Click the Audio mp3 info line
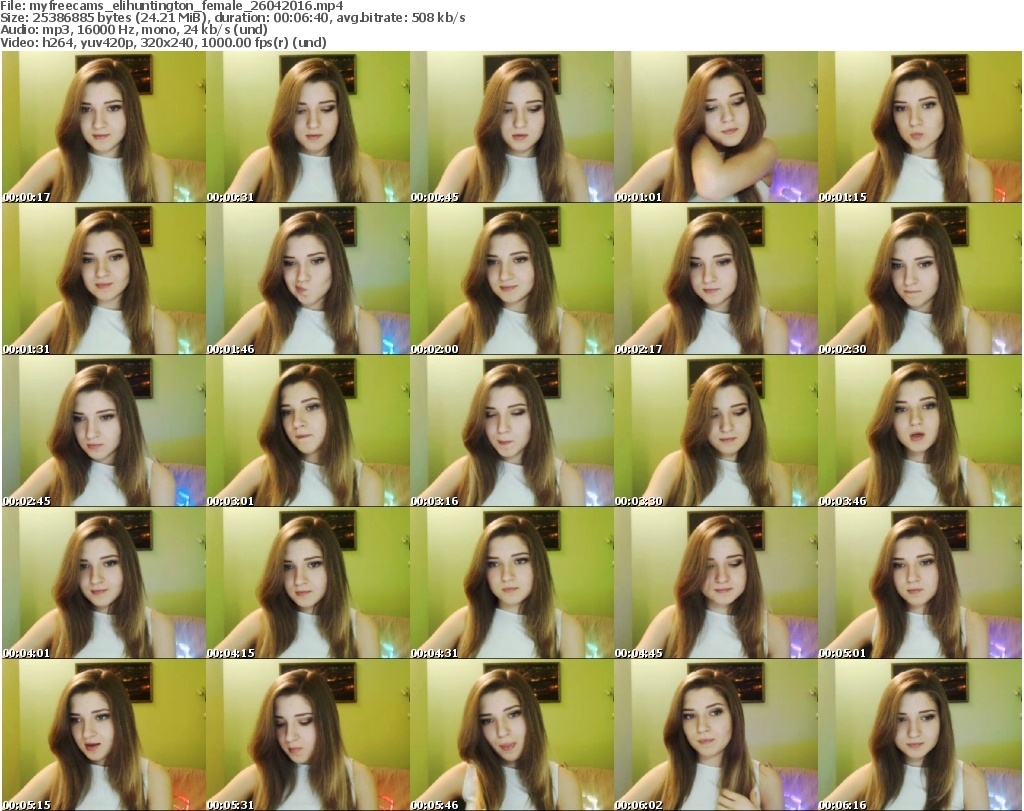Screen dimensions: 1024x811 click(134, 30)
